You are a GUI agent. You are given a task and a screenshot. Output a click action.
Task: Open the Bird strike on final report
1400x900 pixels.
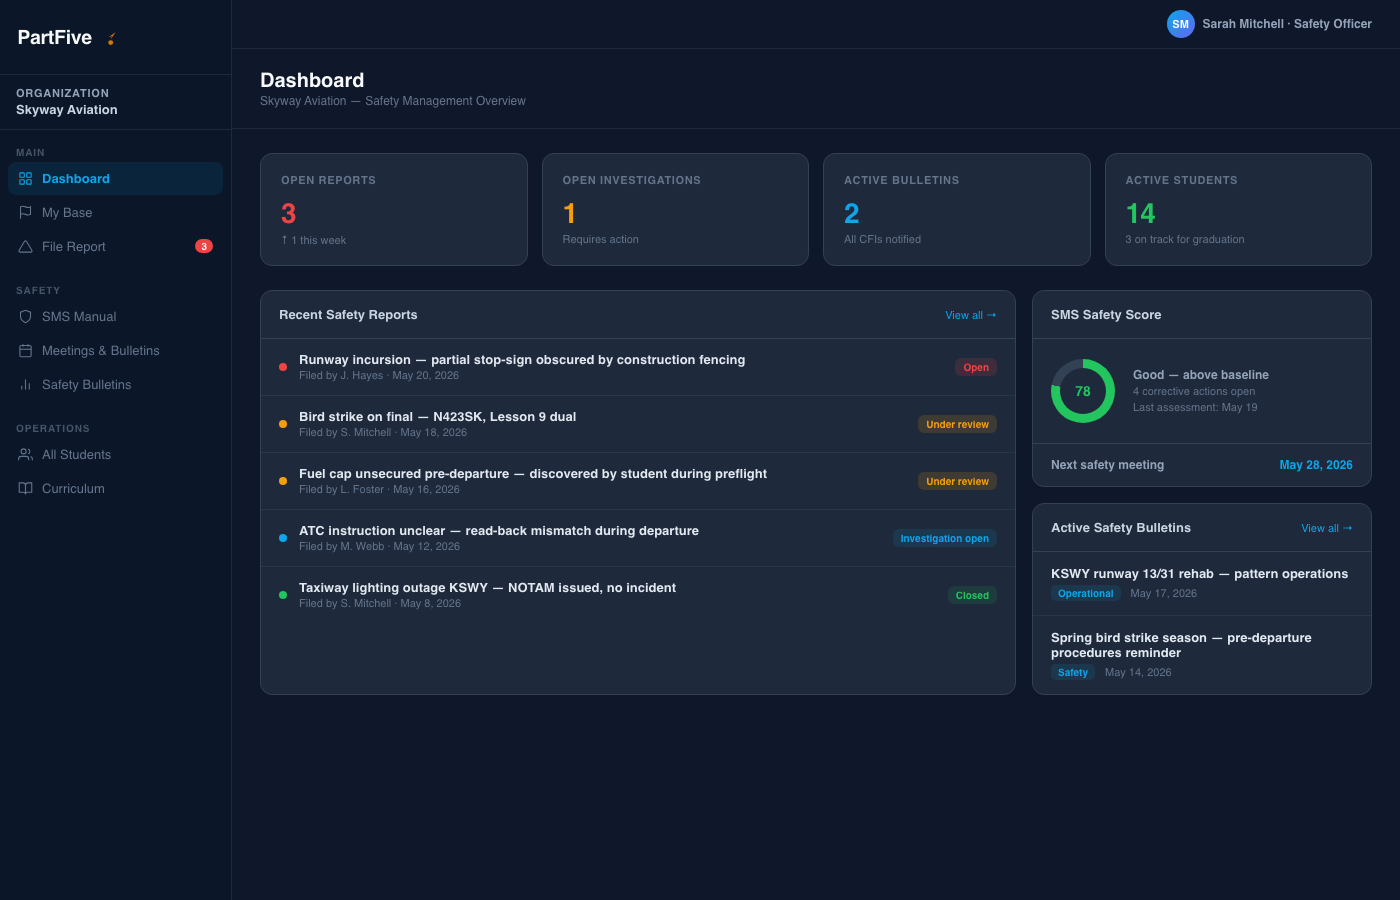click(638, 424)
